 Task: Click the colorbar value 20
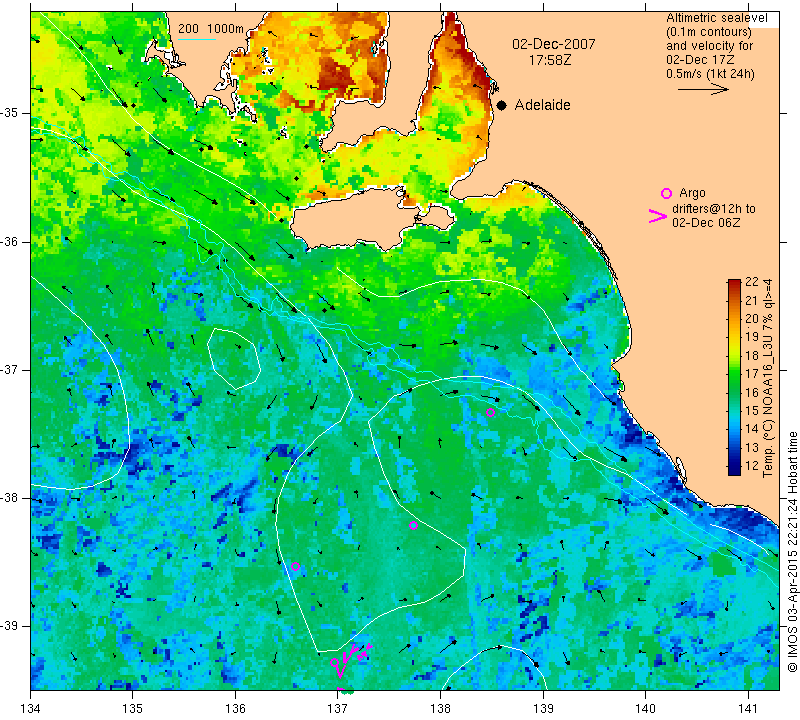752,318
